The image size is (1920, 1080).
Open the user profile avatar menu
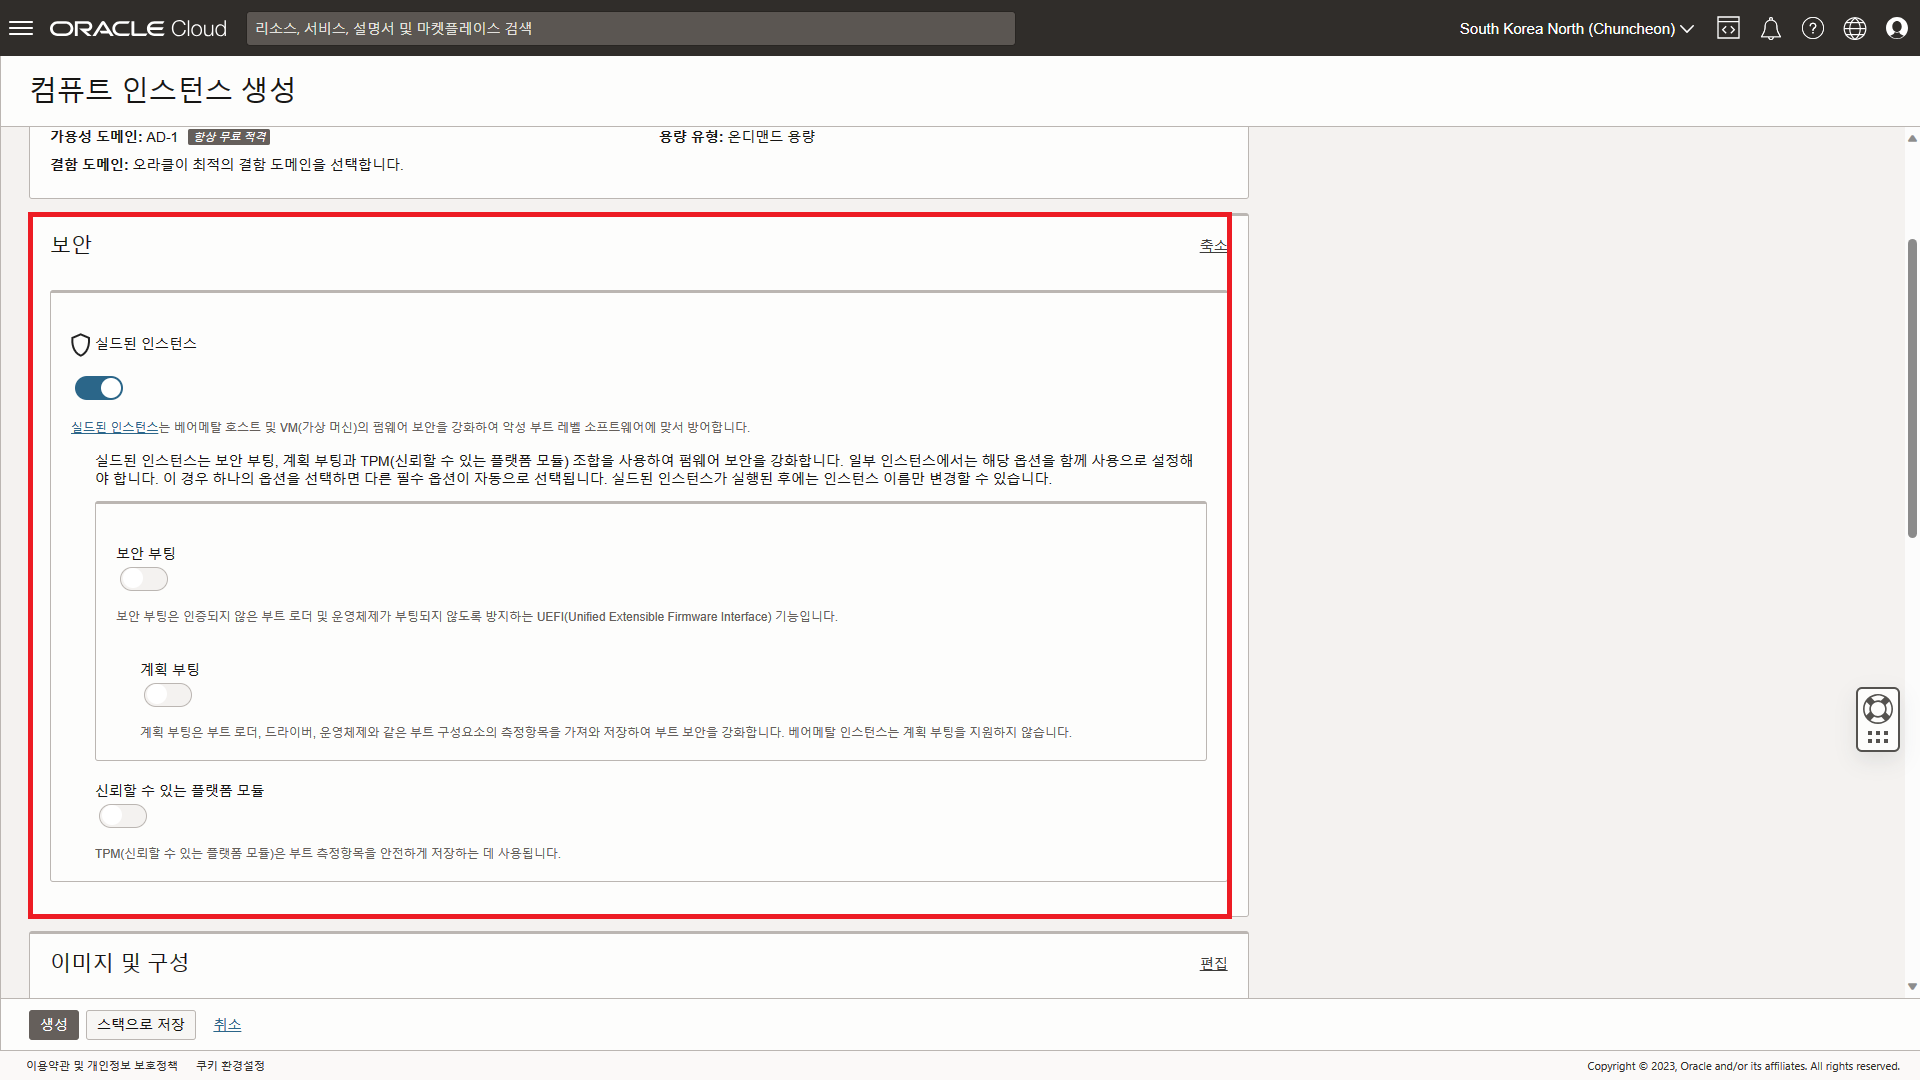(1896, 28)
